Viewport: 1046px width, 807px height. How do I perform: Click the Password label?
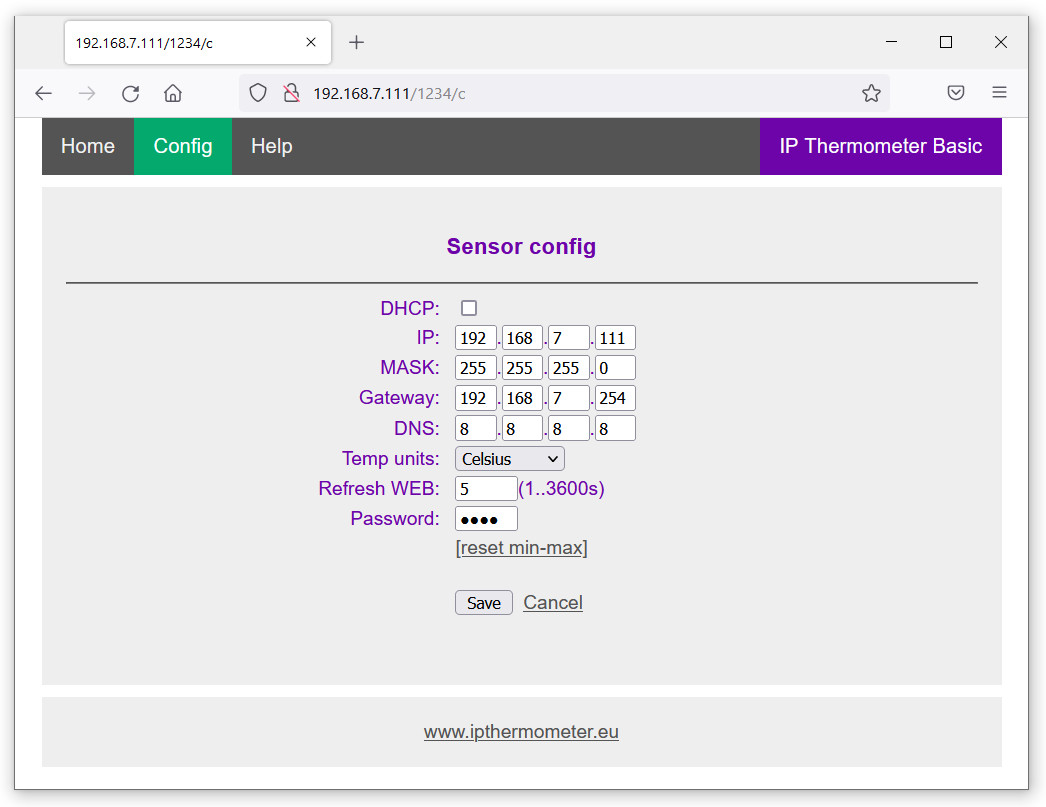(395, 519)
